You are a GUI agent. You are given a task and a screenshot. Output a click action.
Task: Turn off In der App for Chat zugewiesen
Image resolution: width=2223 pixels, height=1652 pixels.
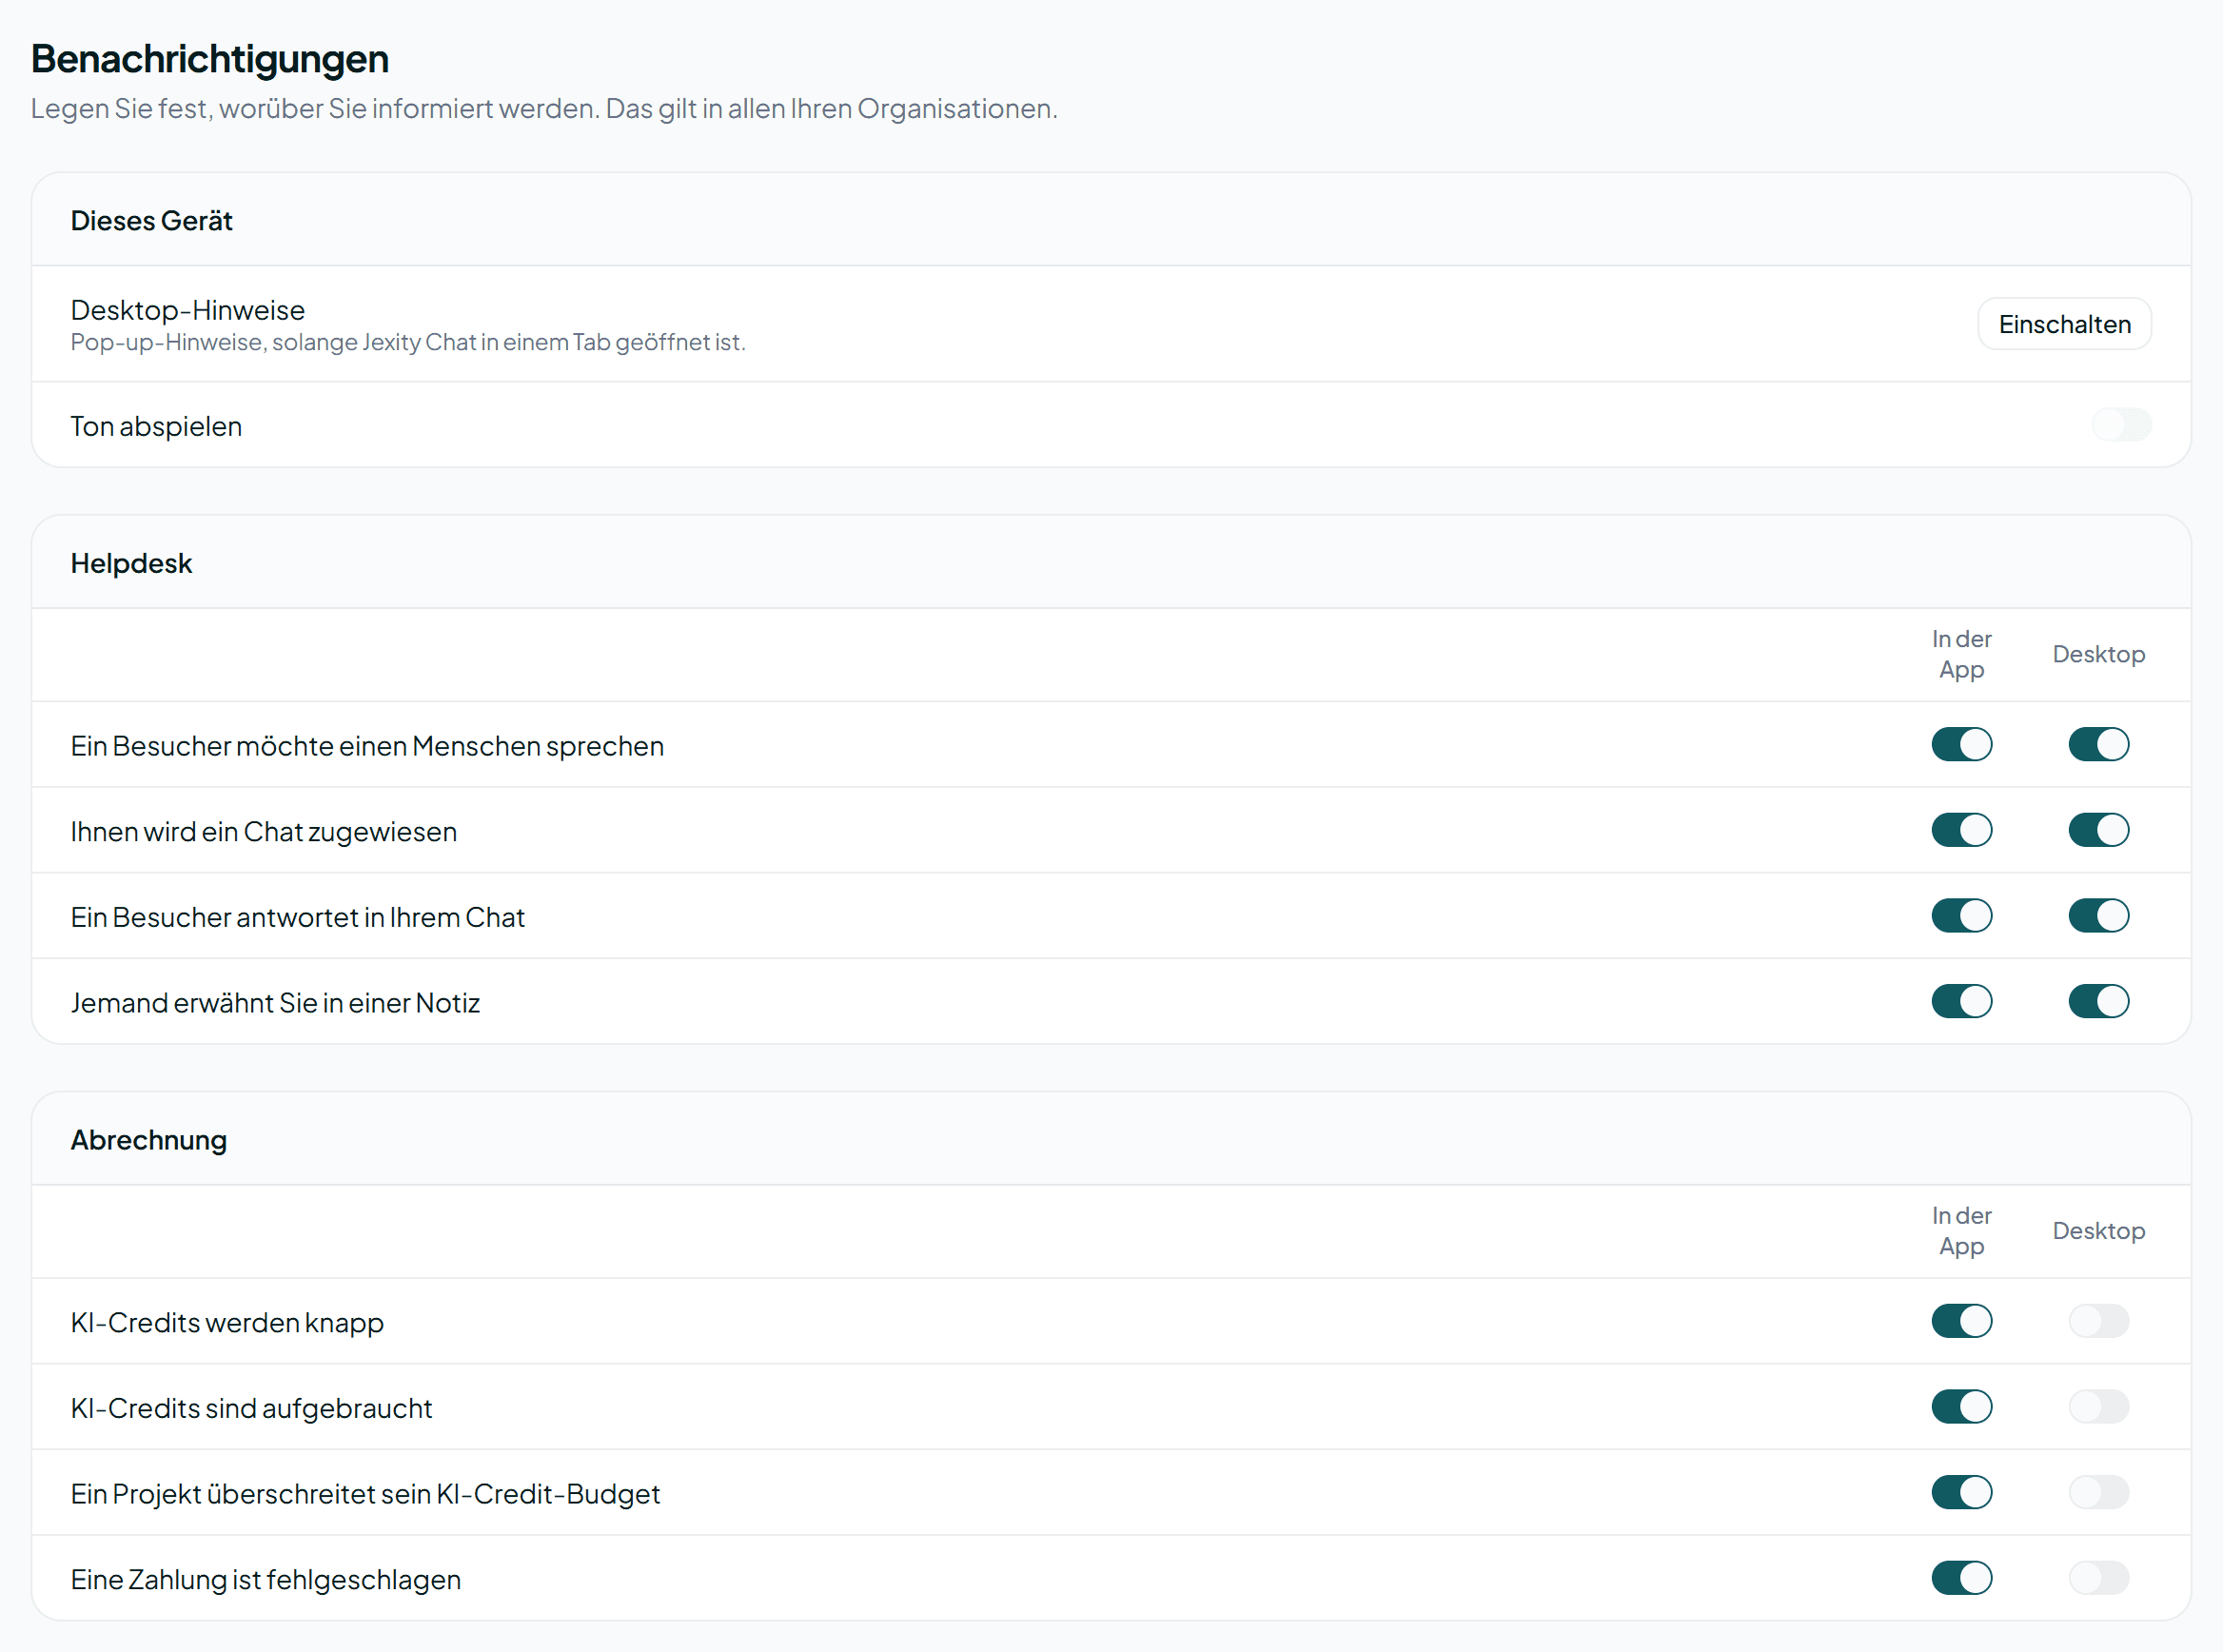point(1961,830)
